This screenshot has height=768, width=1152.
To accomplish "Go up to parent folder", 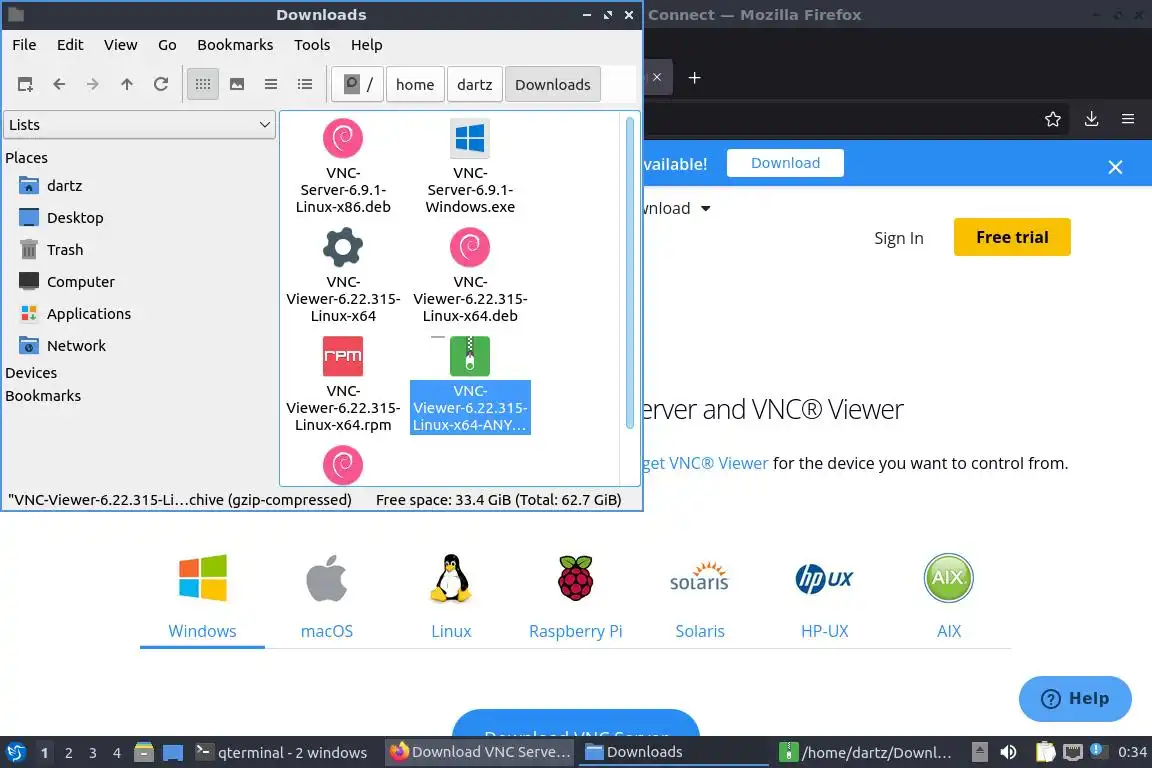I will pos(127,85).
